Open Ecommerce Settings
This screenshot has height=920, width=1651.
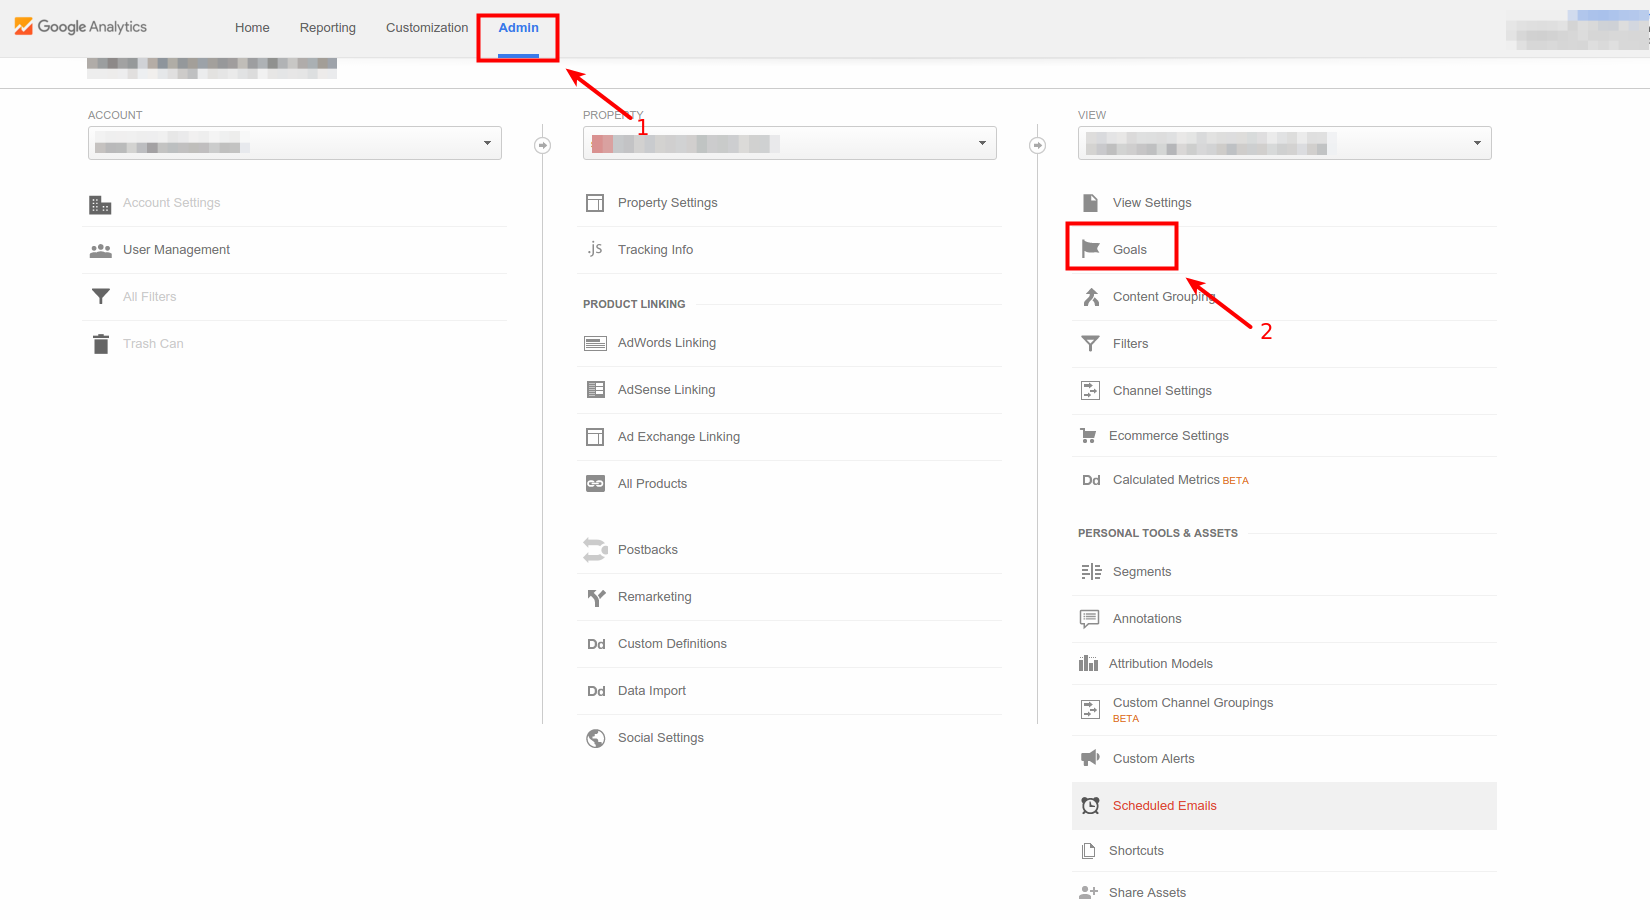[x=1169, y=436]
